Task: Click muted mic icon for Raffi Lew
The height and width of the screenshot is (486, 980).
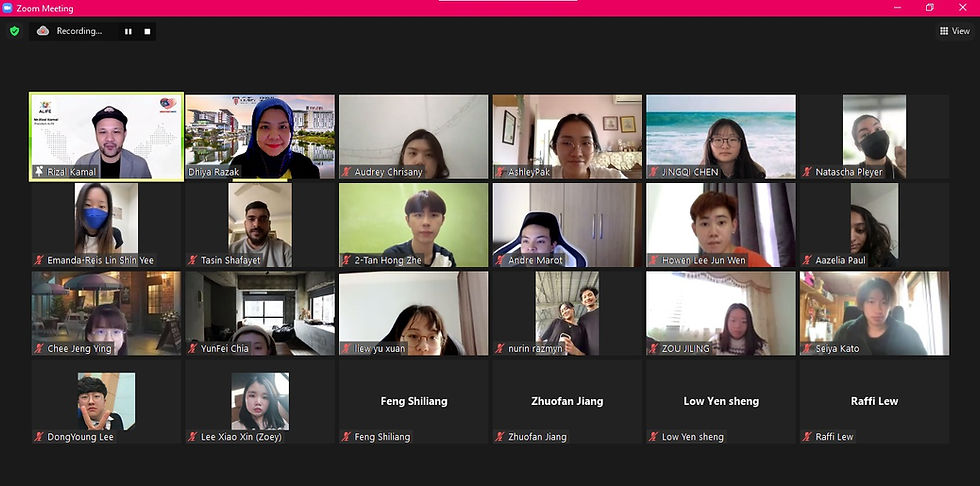Action: pyautogui.click(x=807, y=437)
